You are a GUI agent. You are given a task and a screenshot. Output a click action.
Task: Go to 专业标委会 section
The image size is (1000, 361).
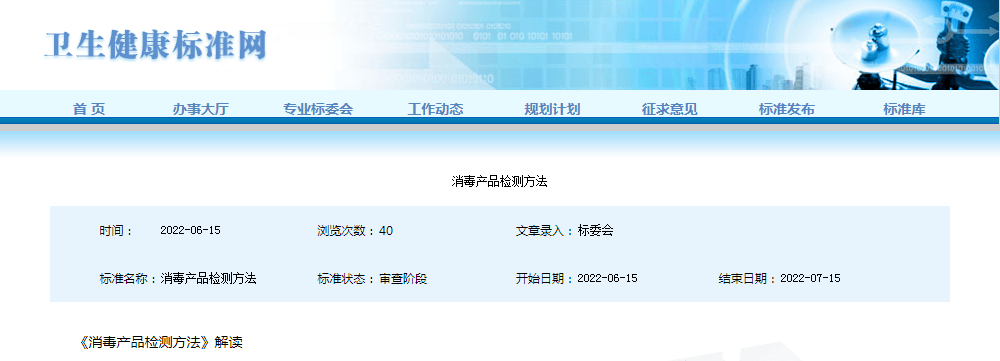(x=318, y=109)
